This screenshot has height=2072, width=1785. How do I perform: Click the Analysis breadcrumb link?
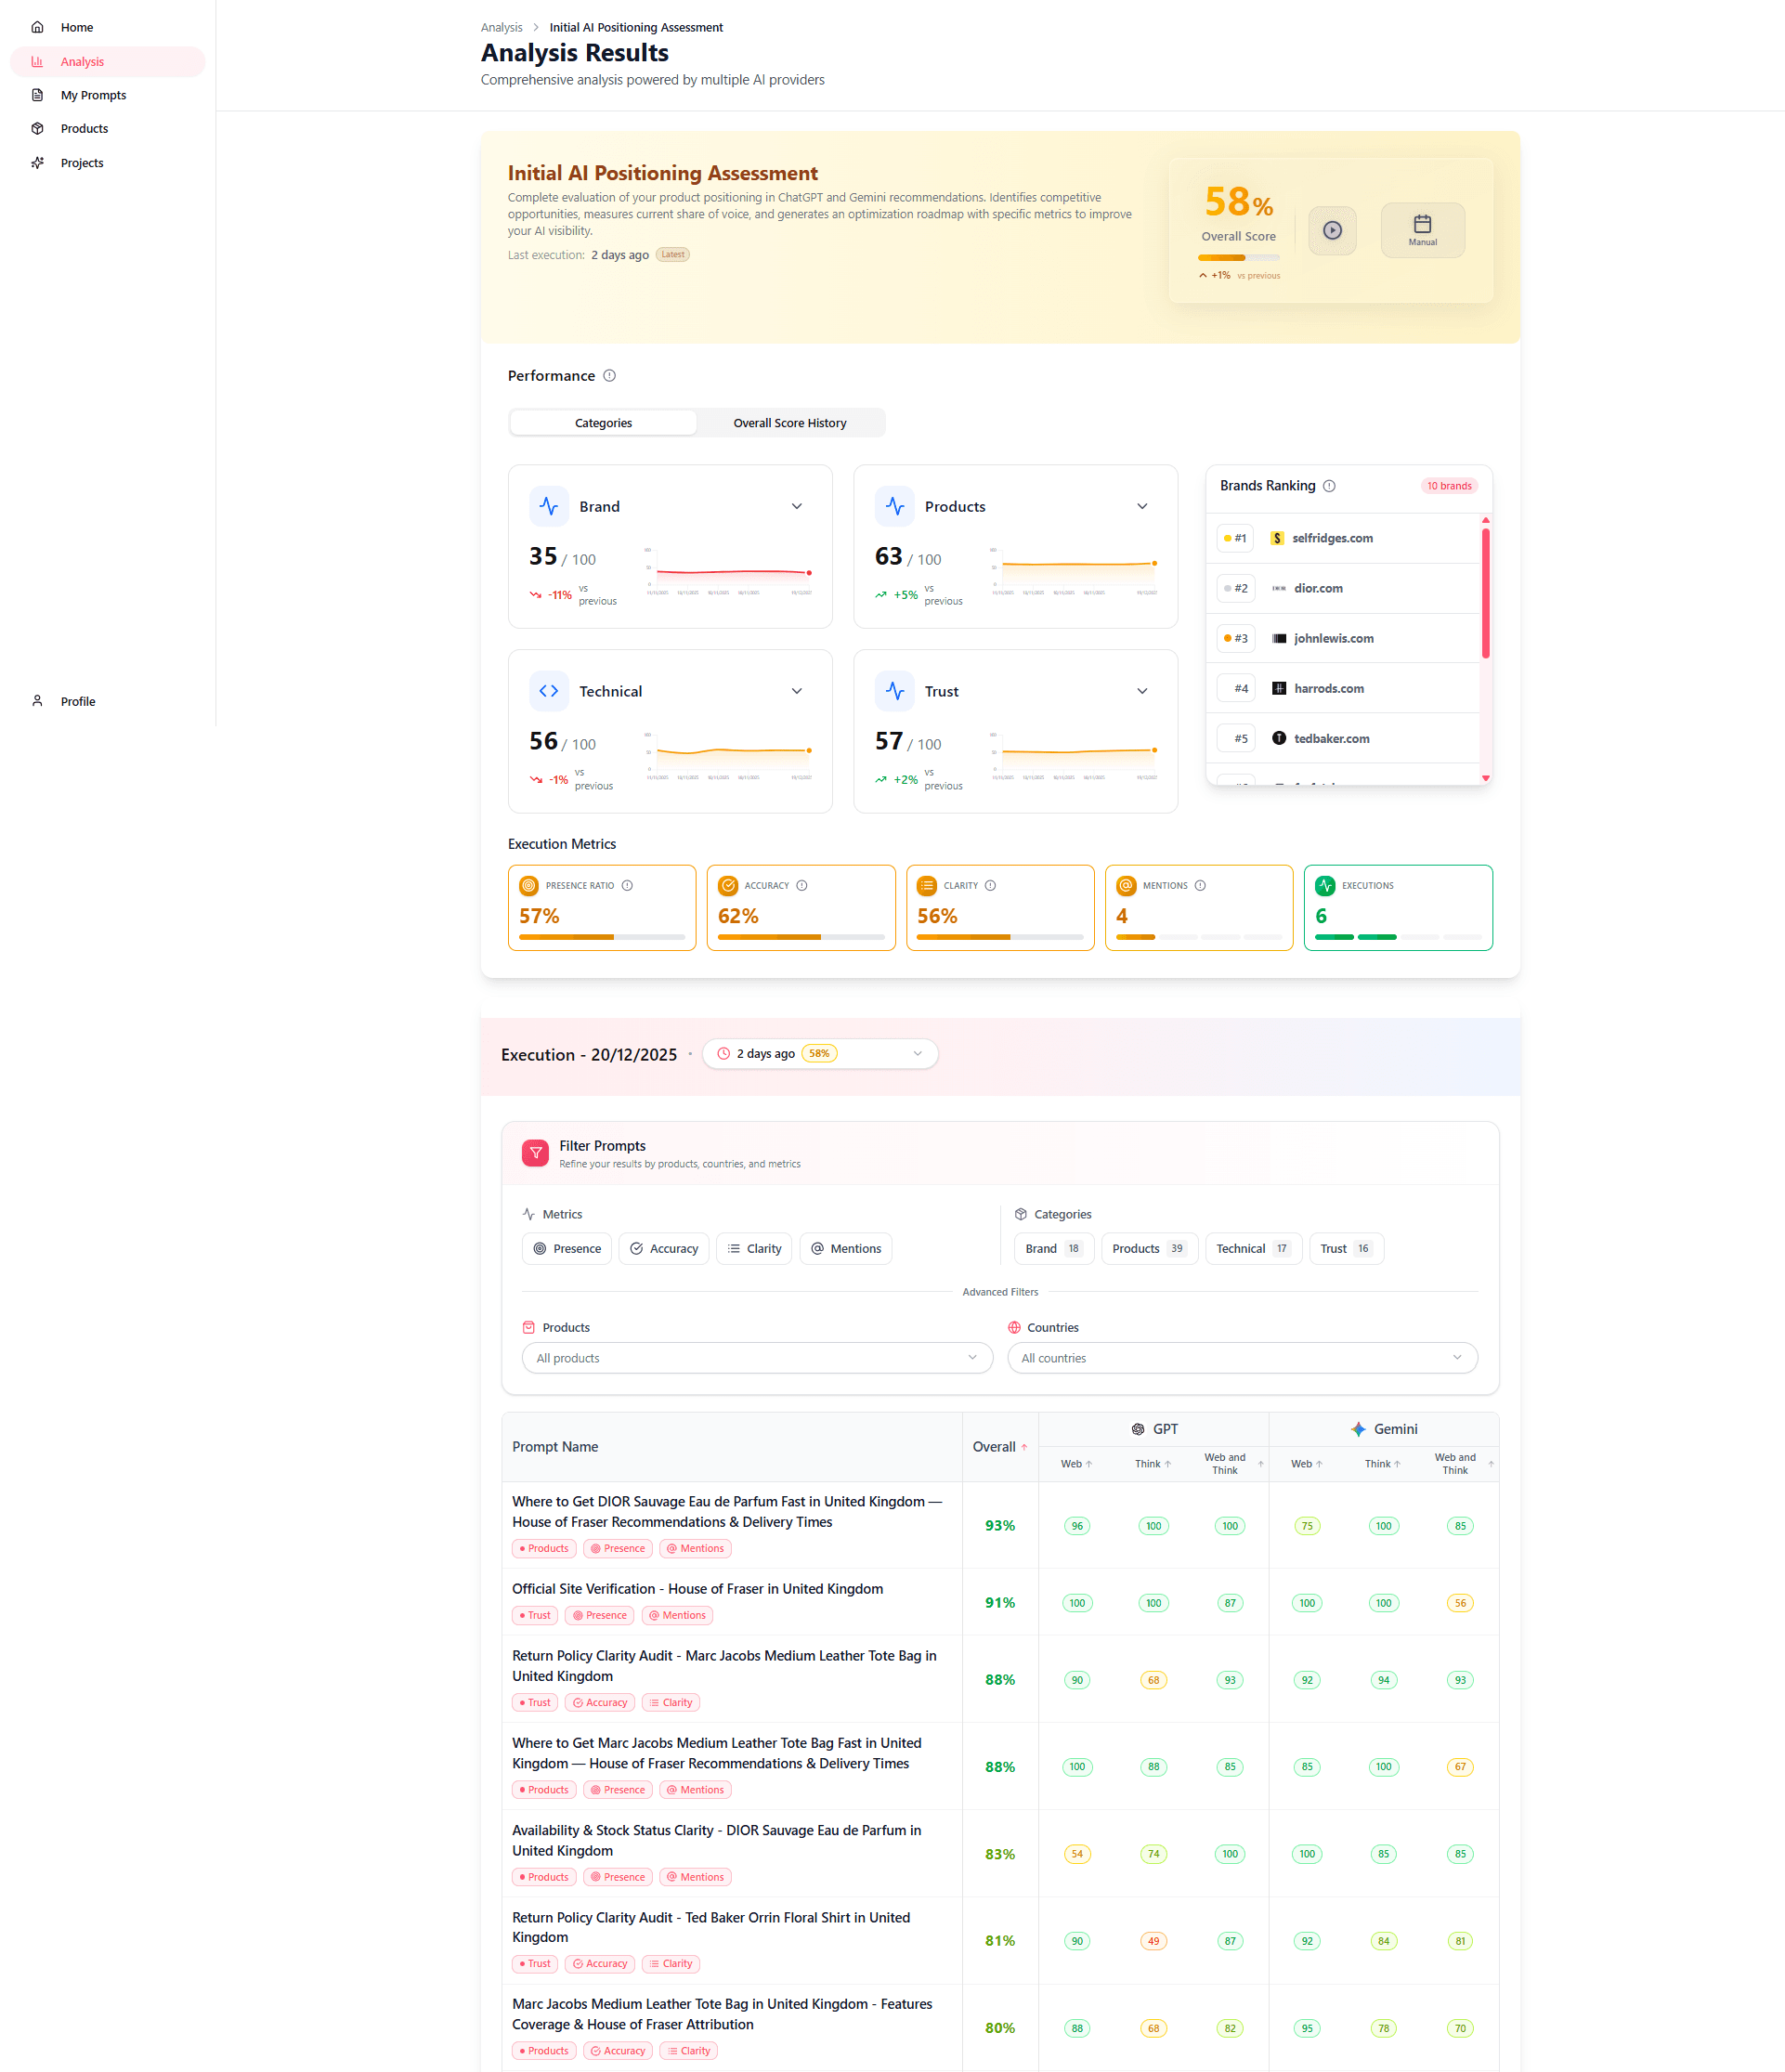(x=501, y=27)
